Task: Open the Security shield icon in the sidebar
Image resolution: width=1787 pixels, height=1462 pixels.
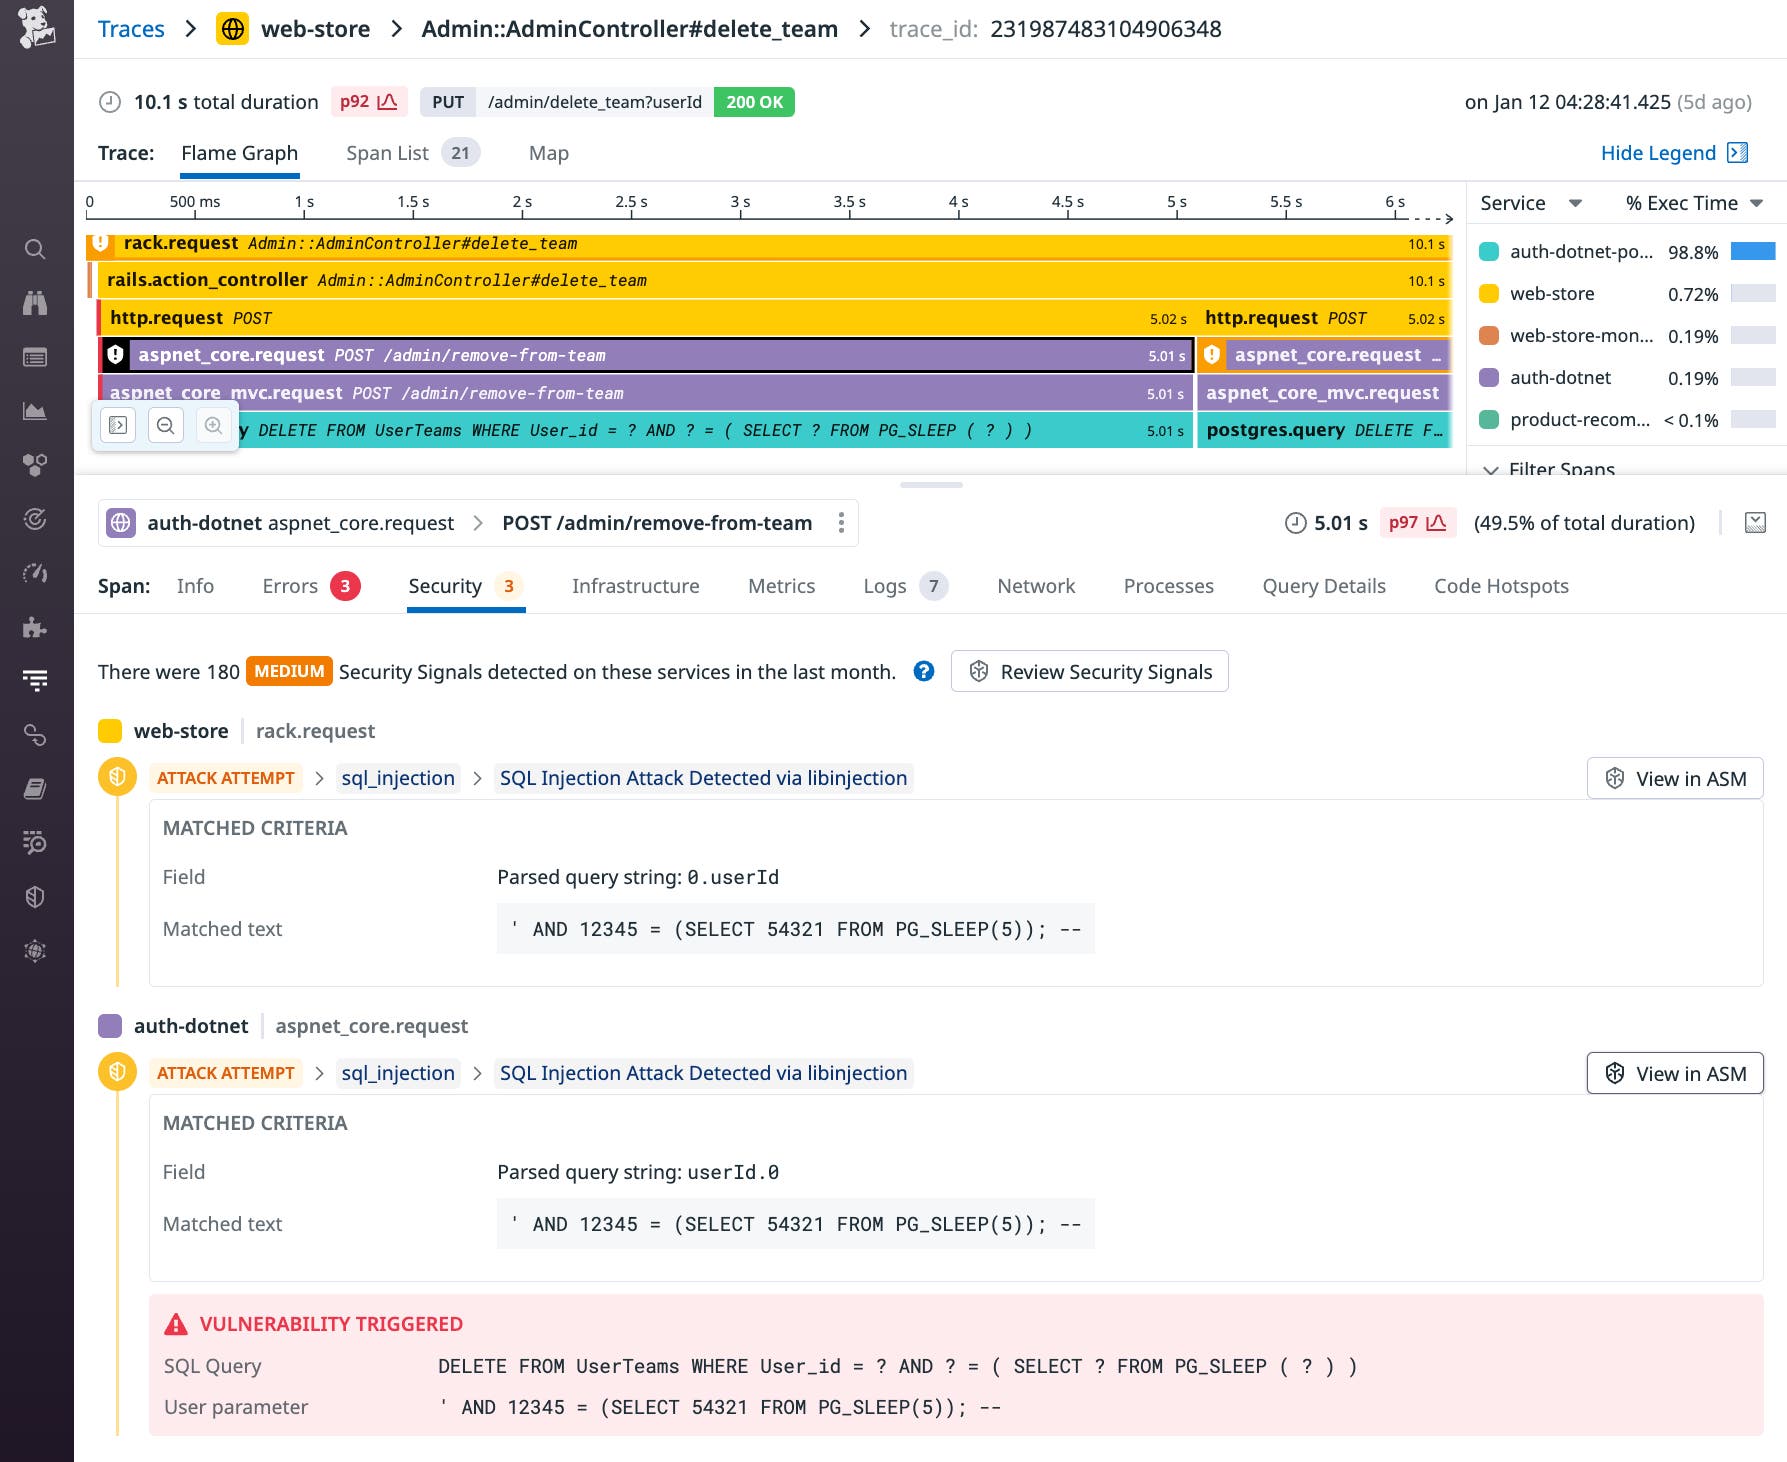Action: point(35,896)
